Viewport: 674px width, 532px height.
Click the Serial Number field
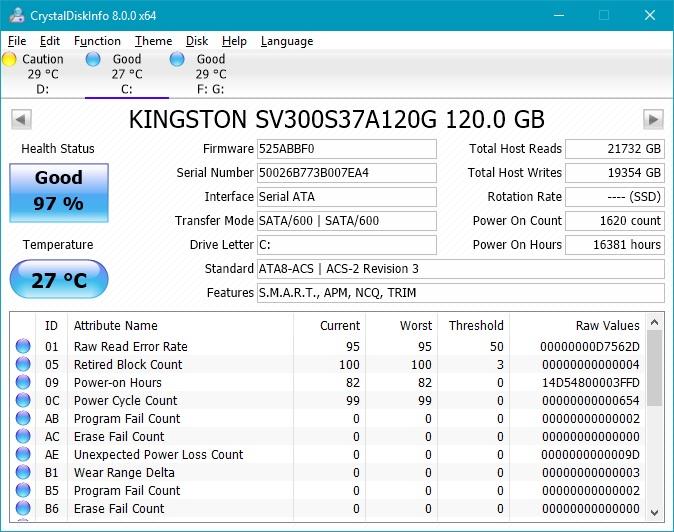[347, 173]
